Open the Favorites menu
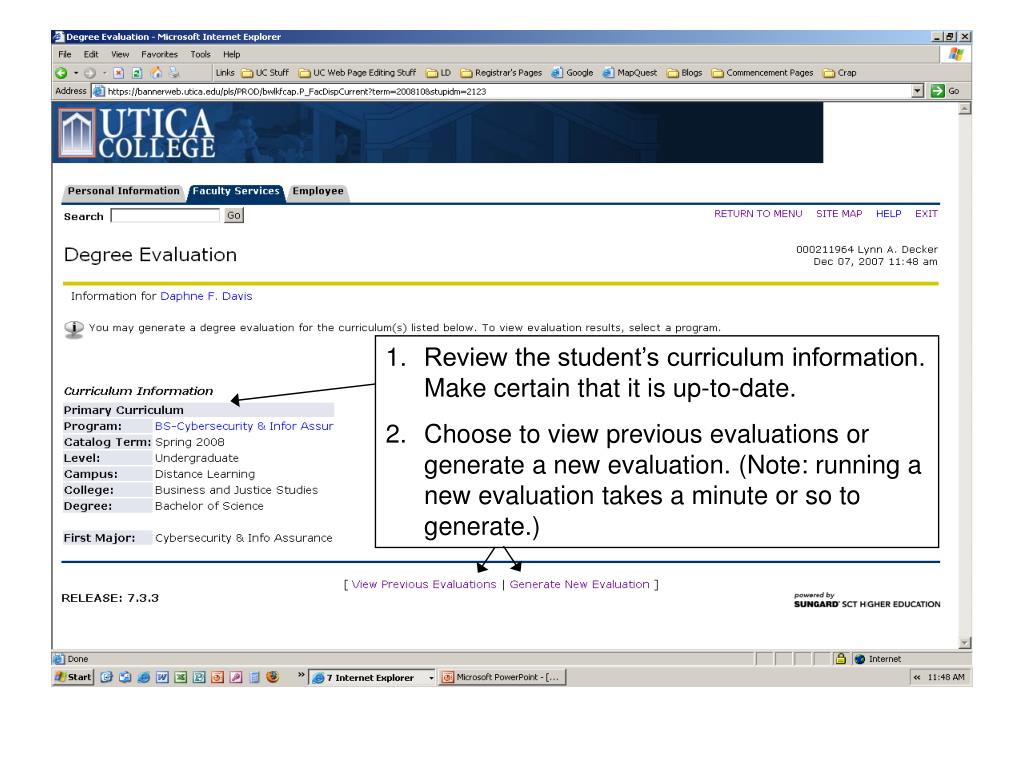The height and width of the screenshot is (768, 1024). [159, 55]
